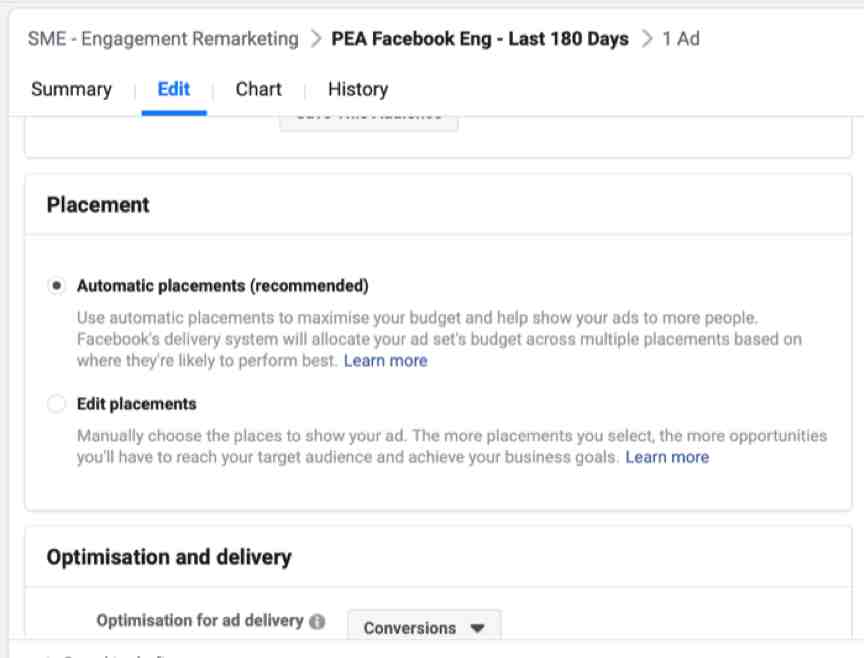Select Edit placements radio button
Image resolution: width=864 pixels, height=658 pixels.
point(56,404)
